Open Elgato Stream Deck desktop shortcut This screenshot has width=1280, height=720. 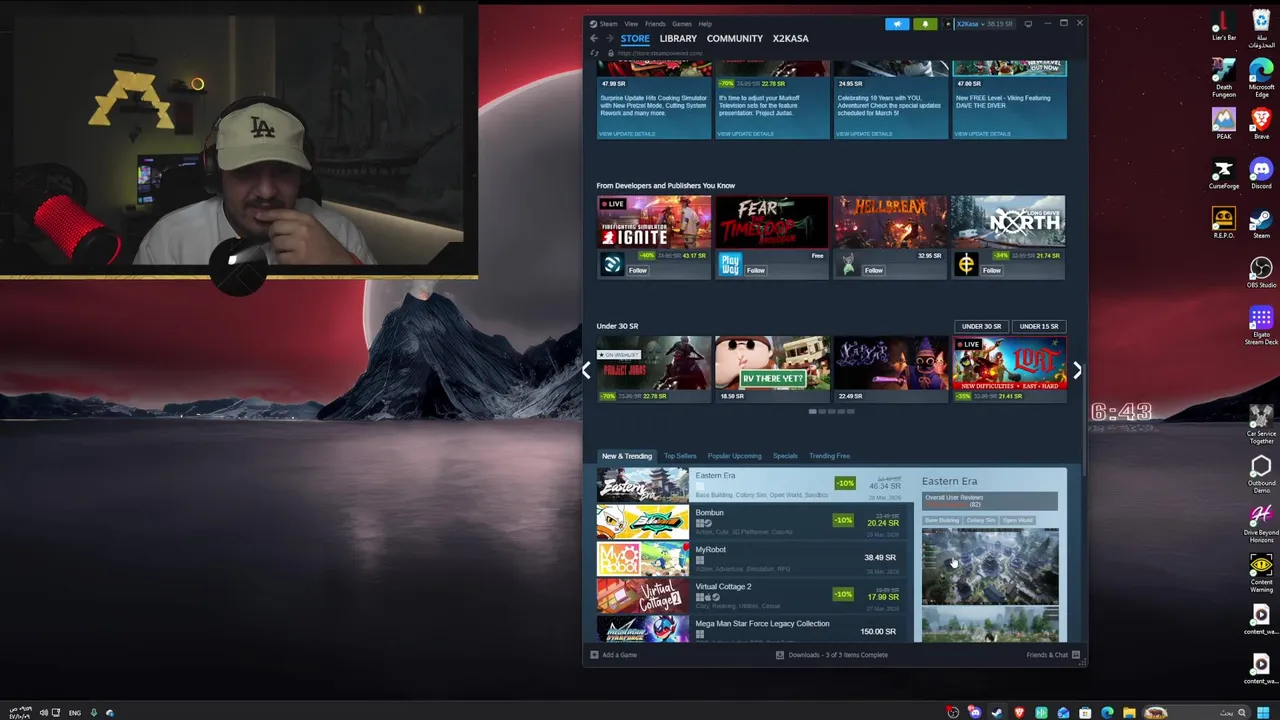(x=1261, y=326)
